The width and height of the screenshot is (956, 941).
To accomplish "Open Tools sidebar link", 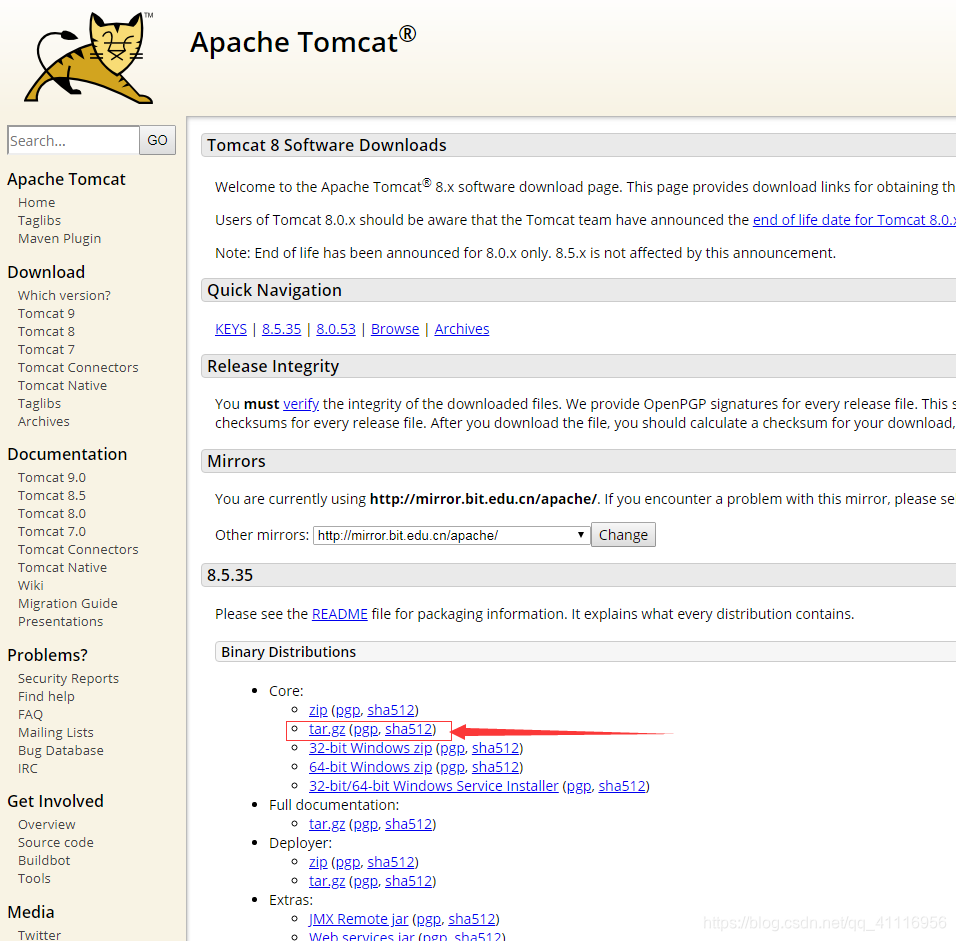I will (34, 878).
